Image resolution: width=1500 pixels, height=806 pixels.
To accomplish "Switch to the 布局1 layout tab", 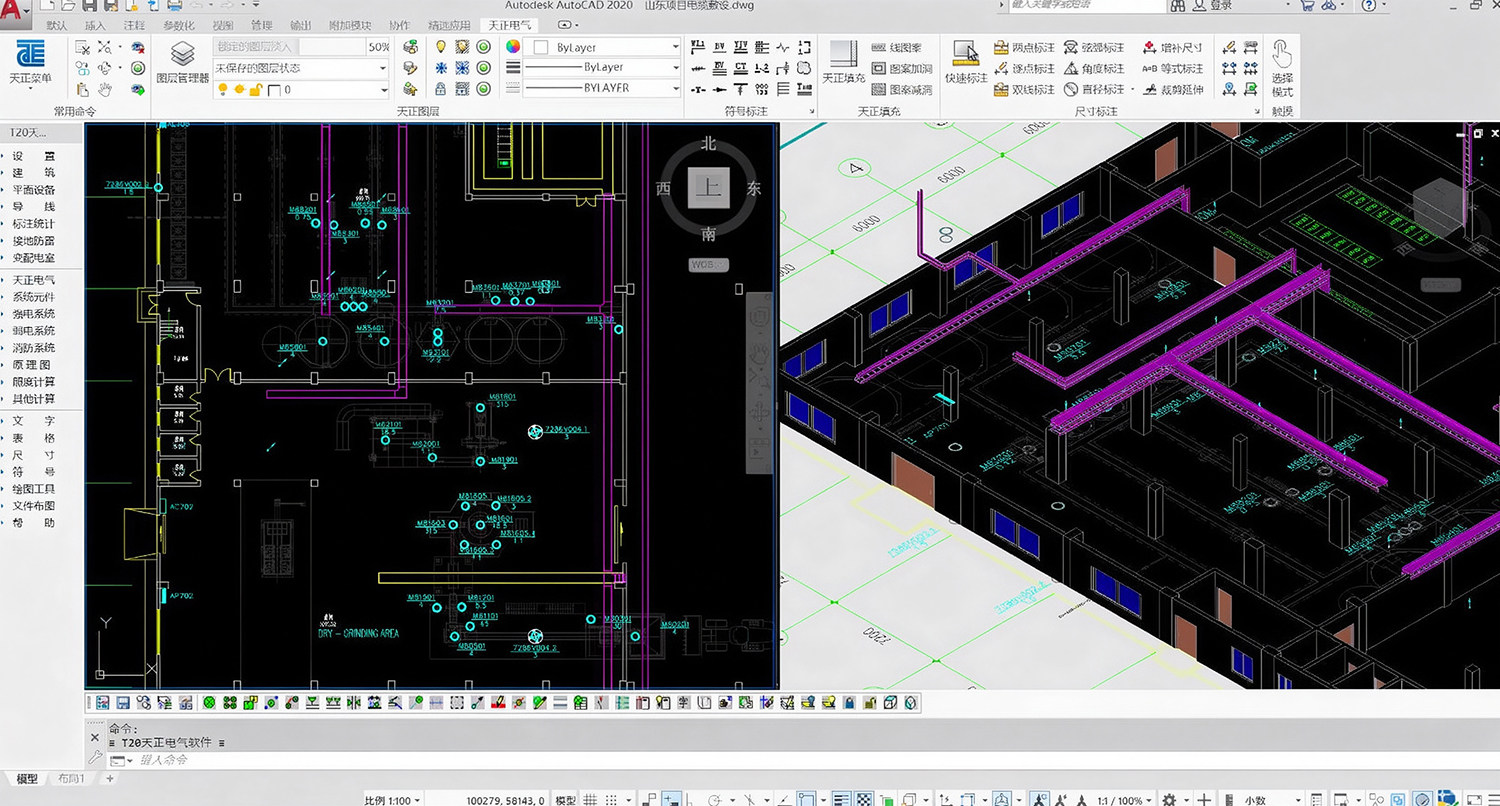I will pos(72,778).
